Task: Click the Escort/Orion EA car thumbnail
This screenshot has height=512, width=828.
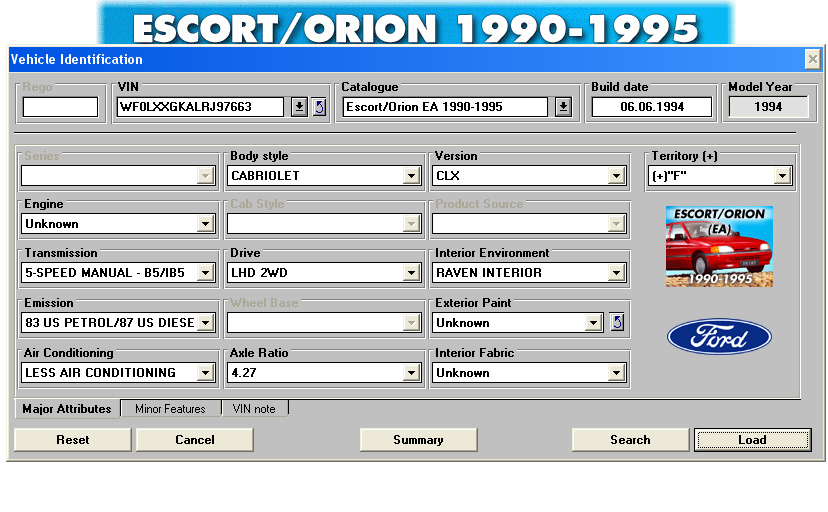Action: pos(718,246)
